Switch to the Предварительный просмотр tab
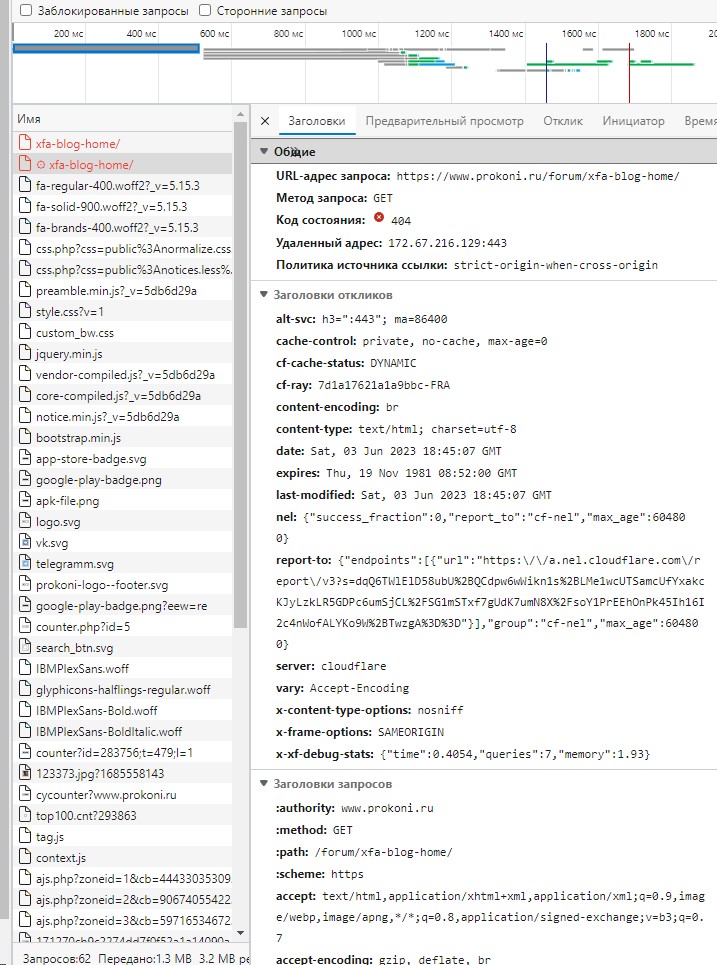717x965 pixels. coord(444,121)
